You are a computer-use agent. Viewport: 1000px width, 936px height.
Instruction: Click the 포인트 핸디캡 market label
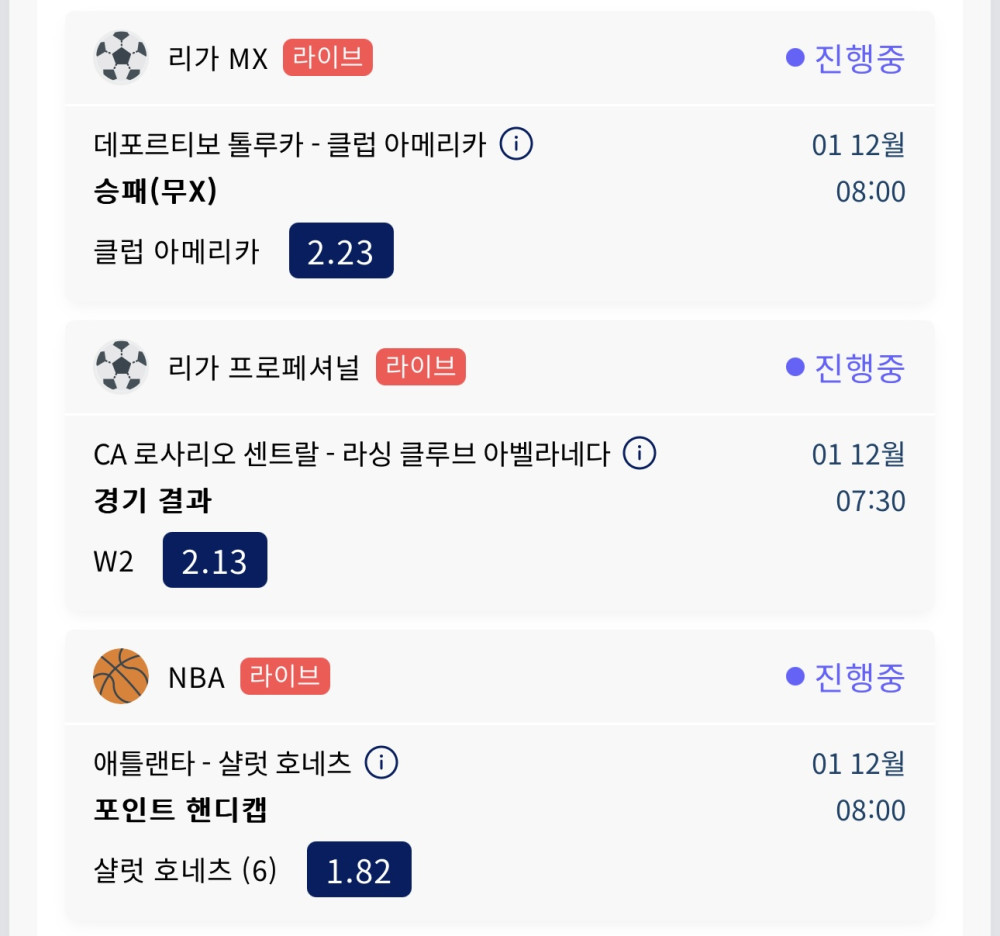click(181, 809)
